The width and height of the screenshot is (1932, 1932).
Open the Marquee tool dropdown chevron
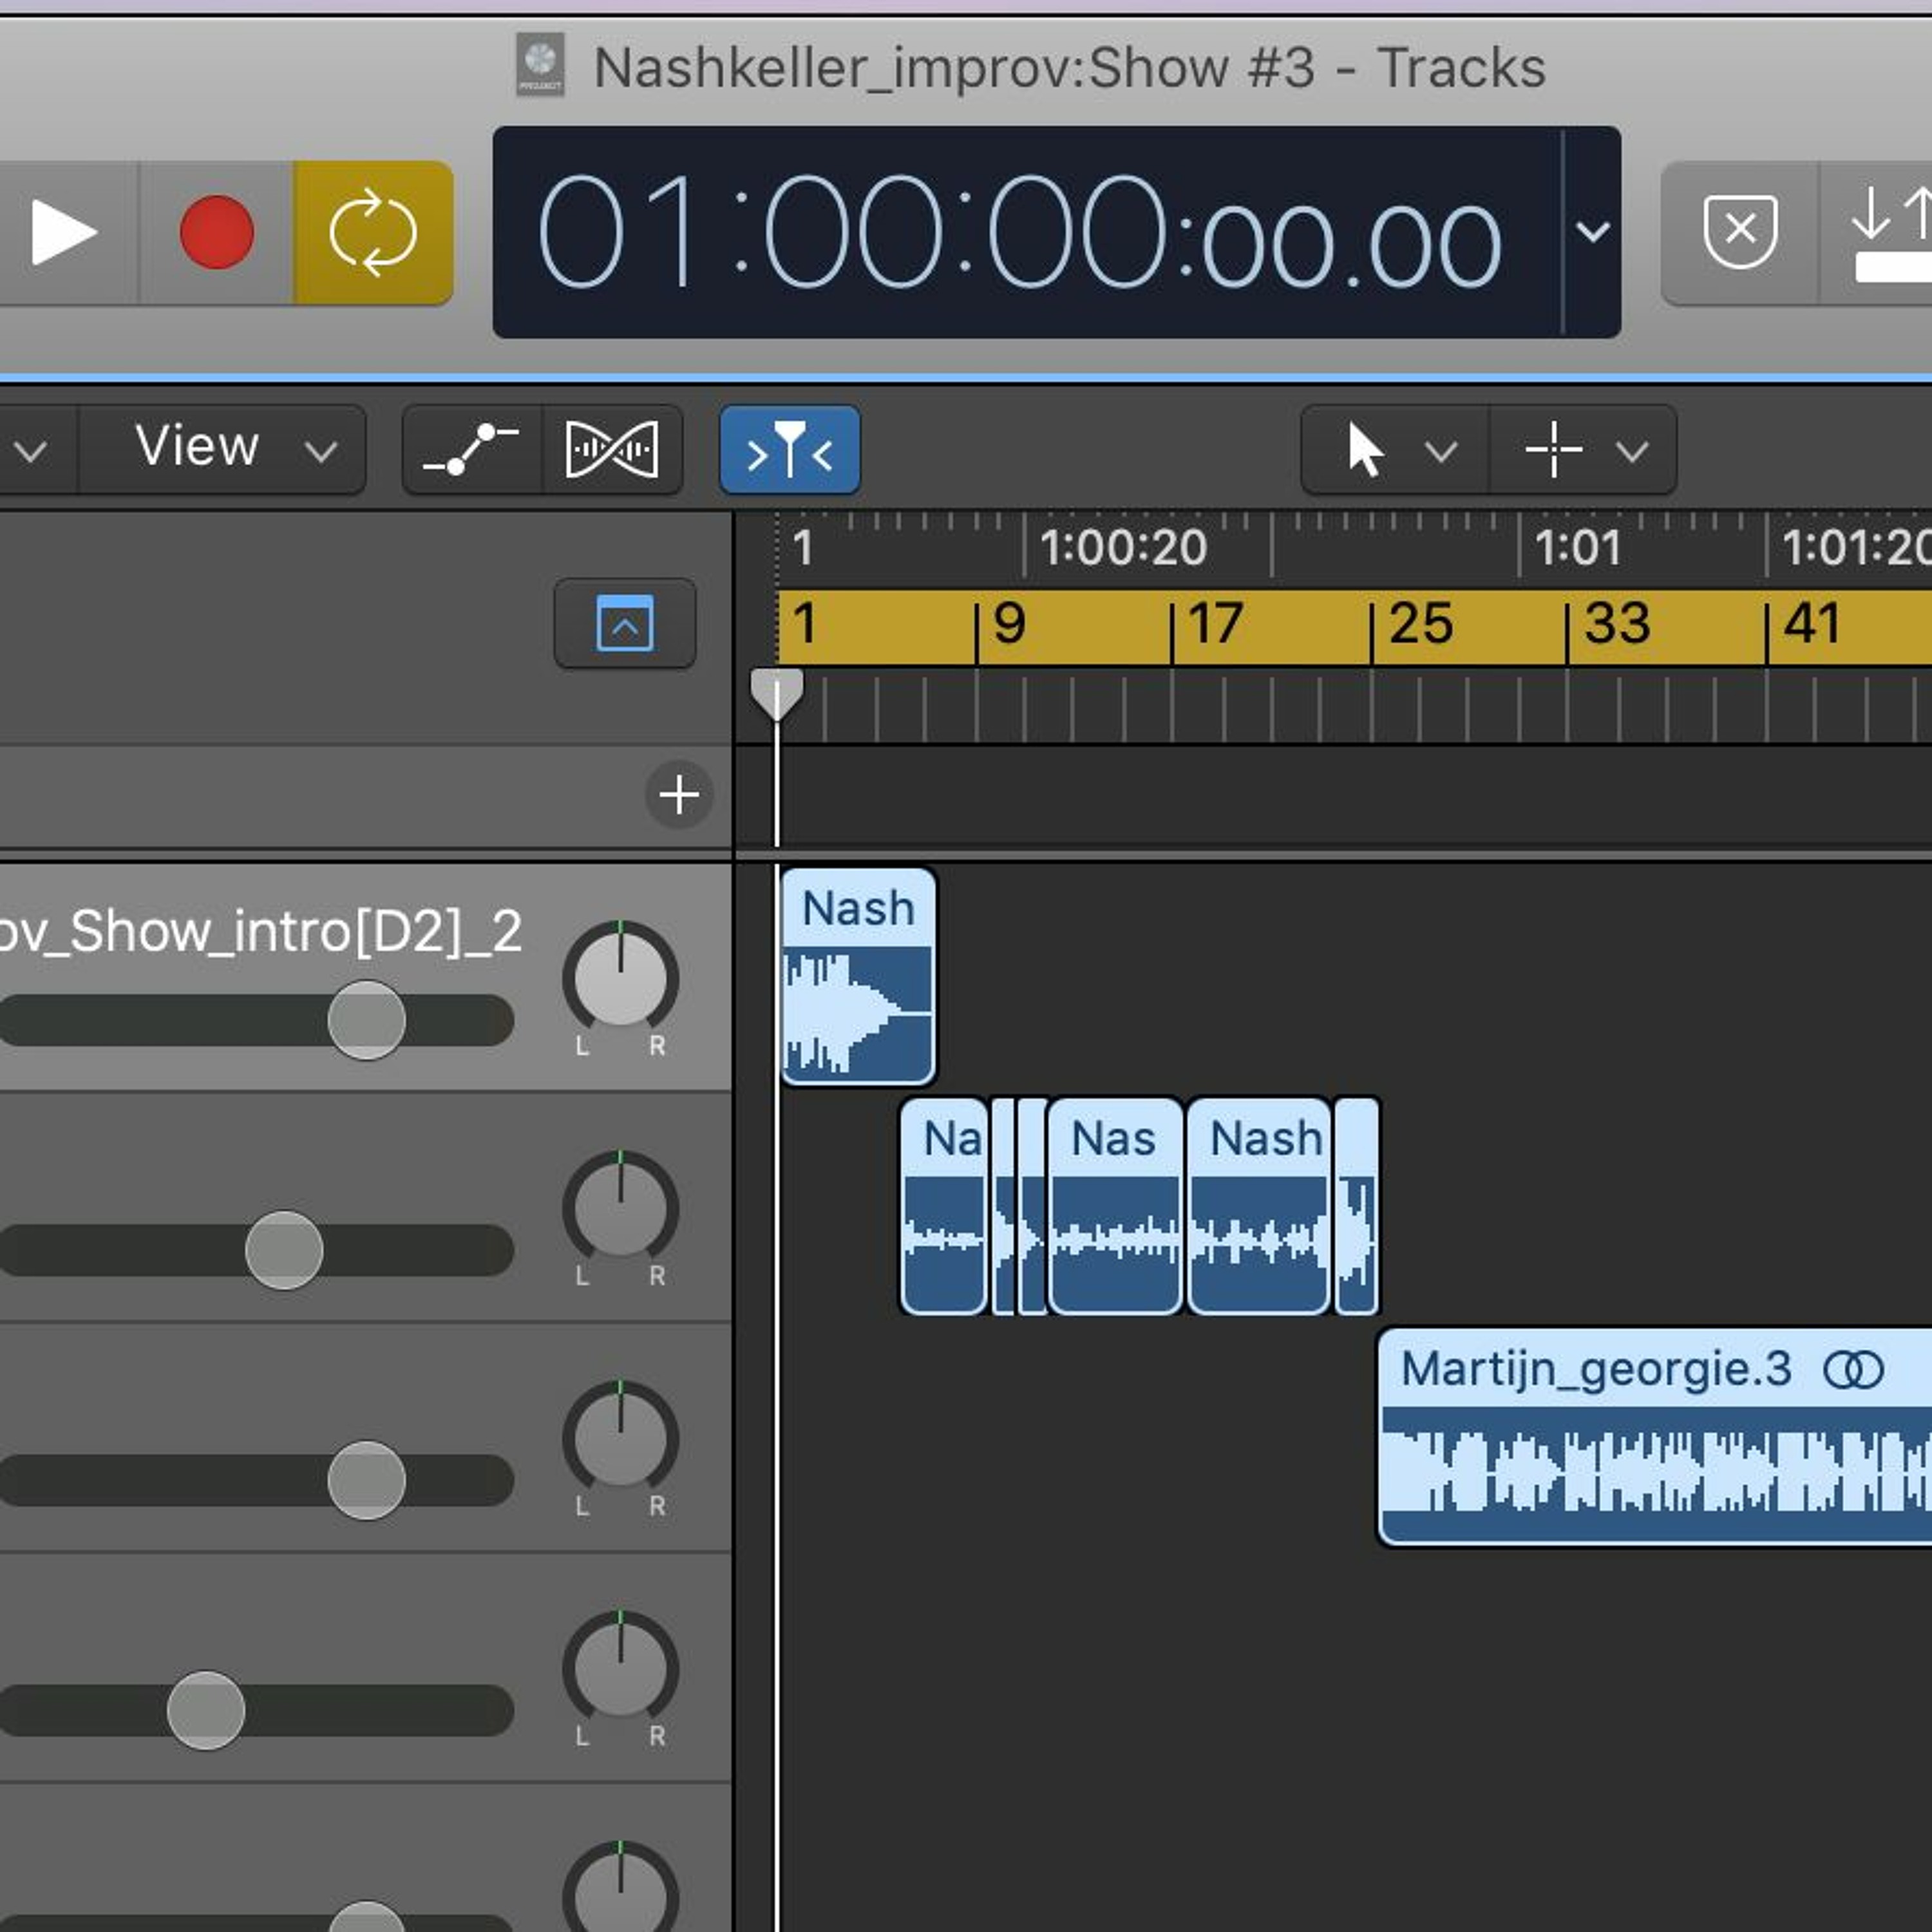[x=1631, y=452]
